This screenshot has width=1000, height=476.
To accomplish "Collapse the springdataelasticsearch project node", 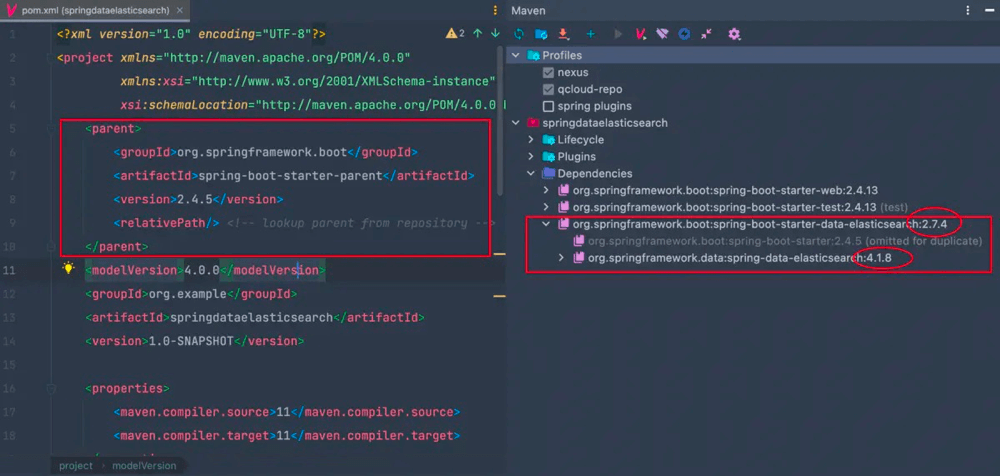I will pyautogui.click(x=517, y=123).
